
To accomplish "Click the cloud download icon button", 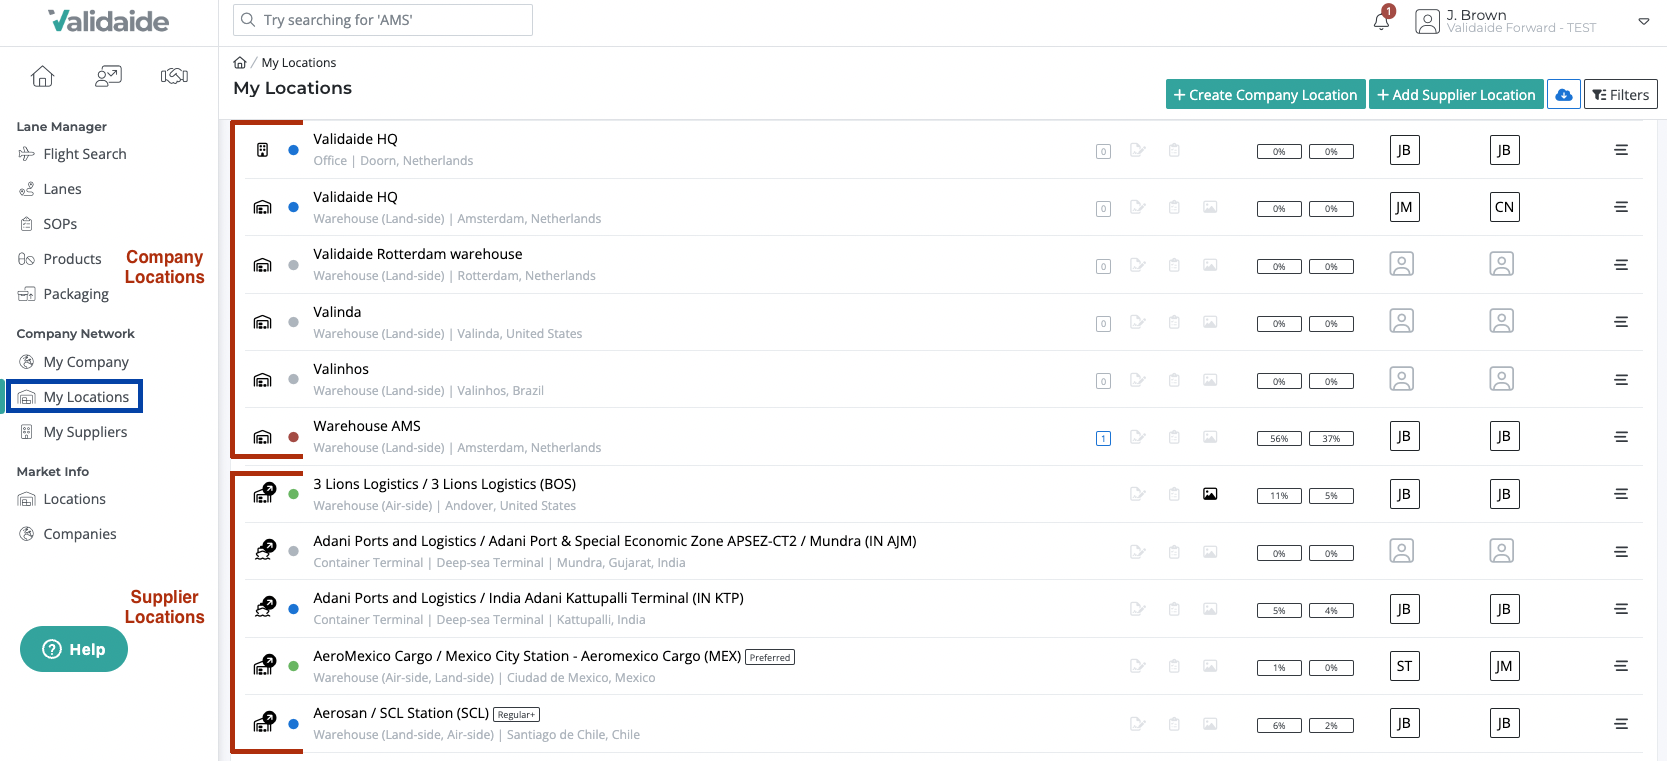I will tap(1564, 95).
